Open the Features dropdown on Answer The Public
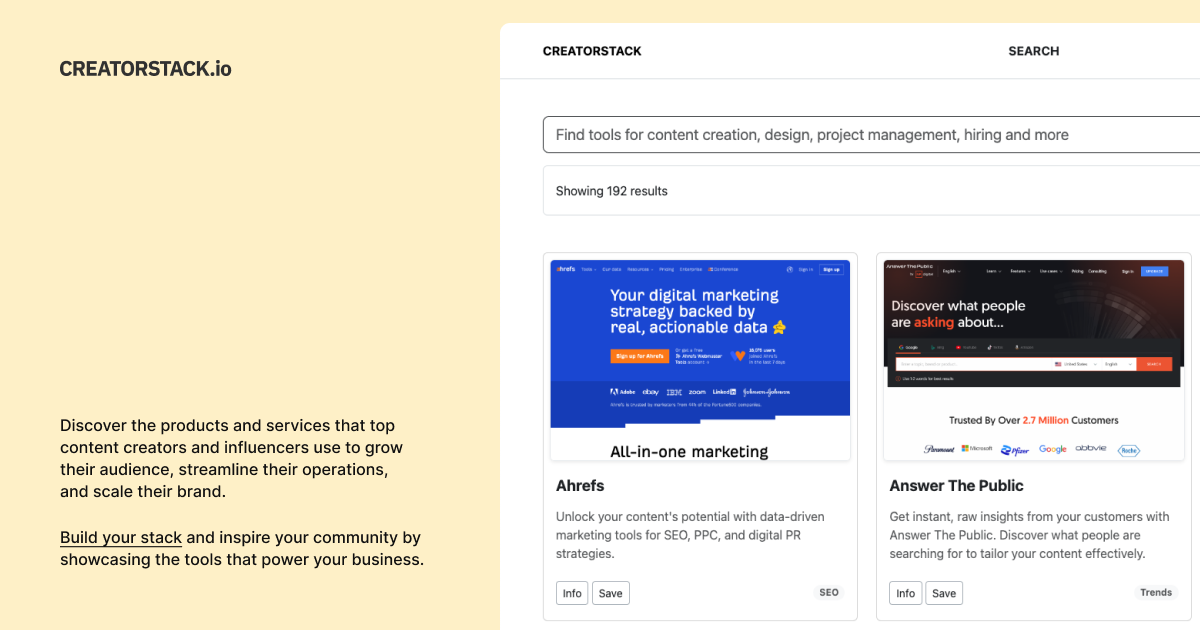This screenshot has height=630, width=1200. coord(1021,271)
